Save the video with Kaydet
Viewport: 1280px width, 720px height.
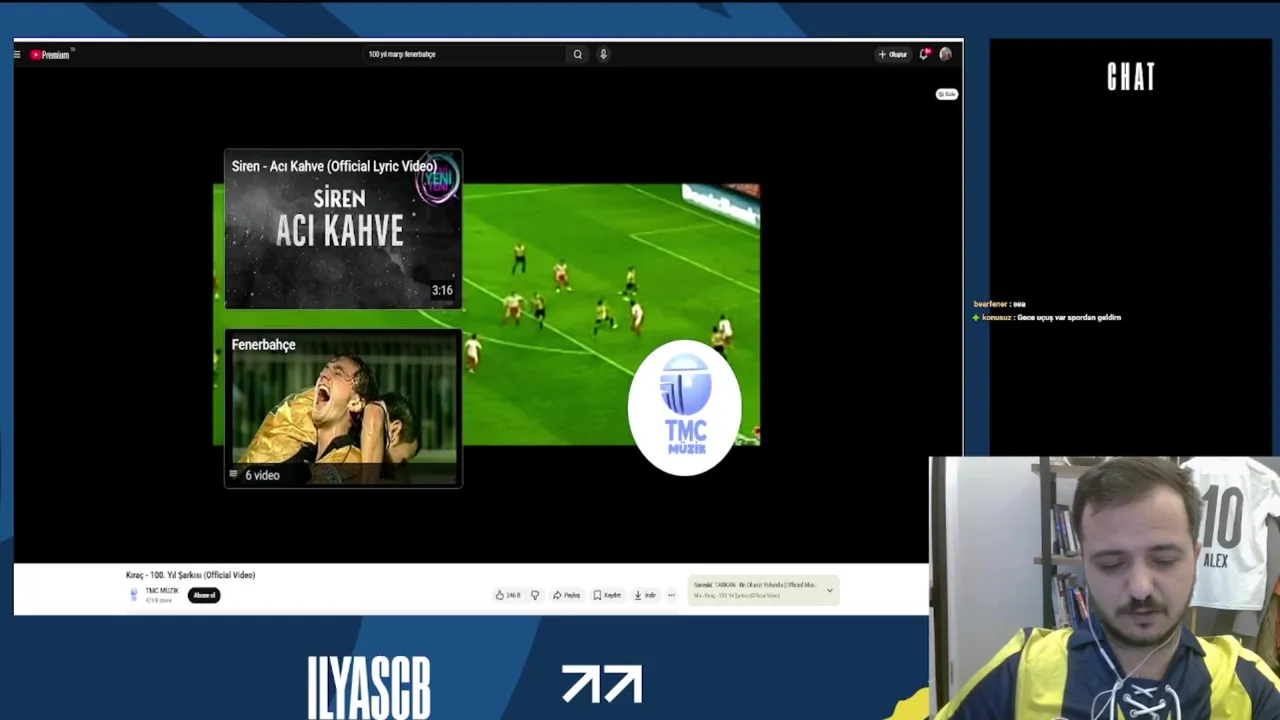(607, 595)
